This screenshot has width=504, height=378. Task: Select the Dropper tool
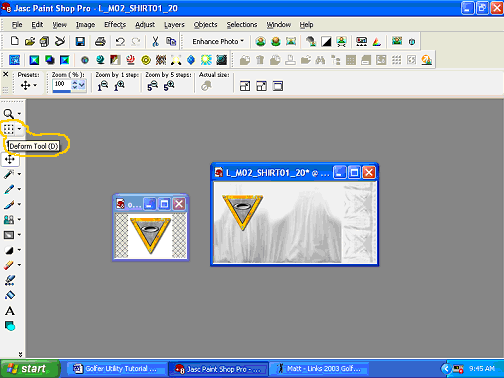9,189
